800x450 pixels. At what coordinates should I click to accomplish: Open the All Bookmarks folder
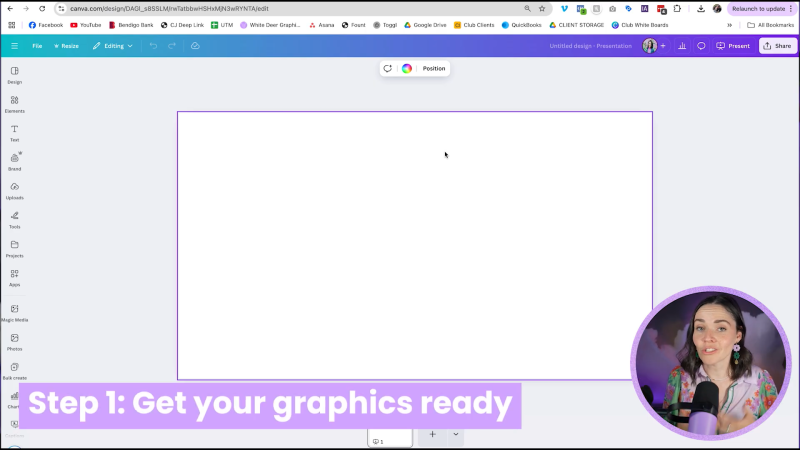click(770, 25)
